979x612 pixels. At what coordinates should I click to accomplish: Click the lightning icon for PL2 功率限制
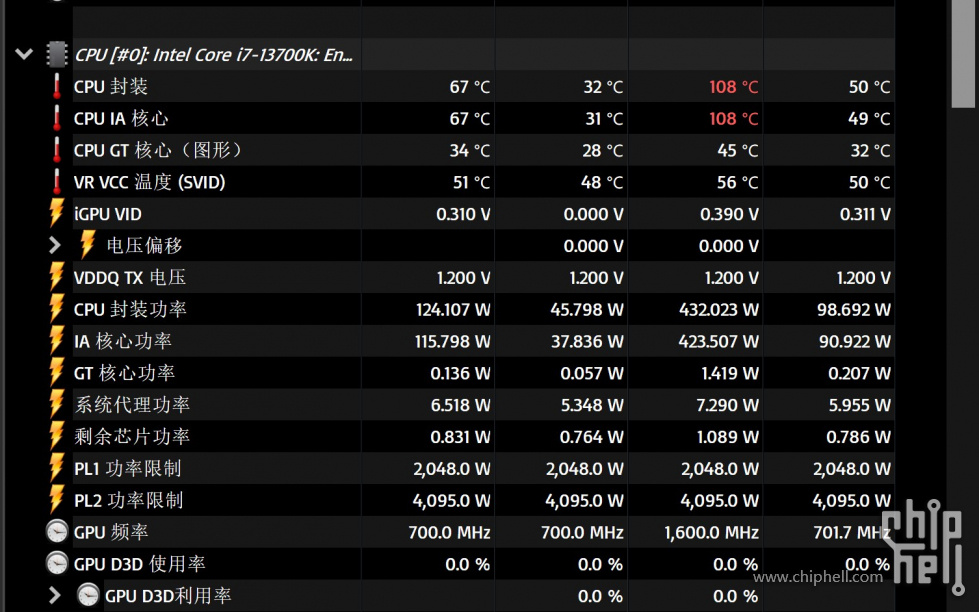[57, 500]
